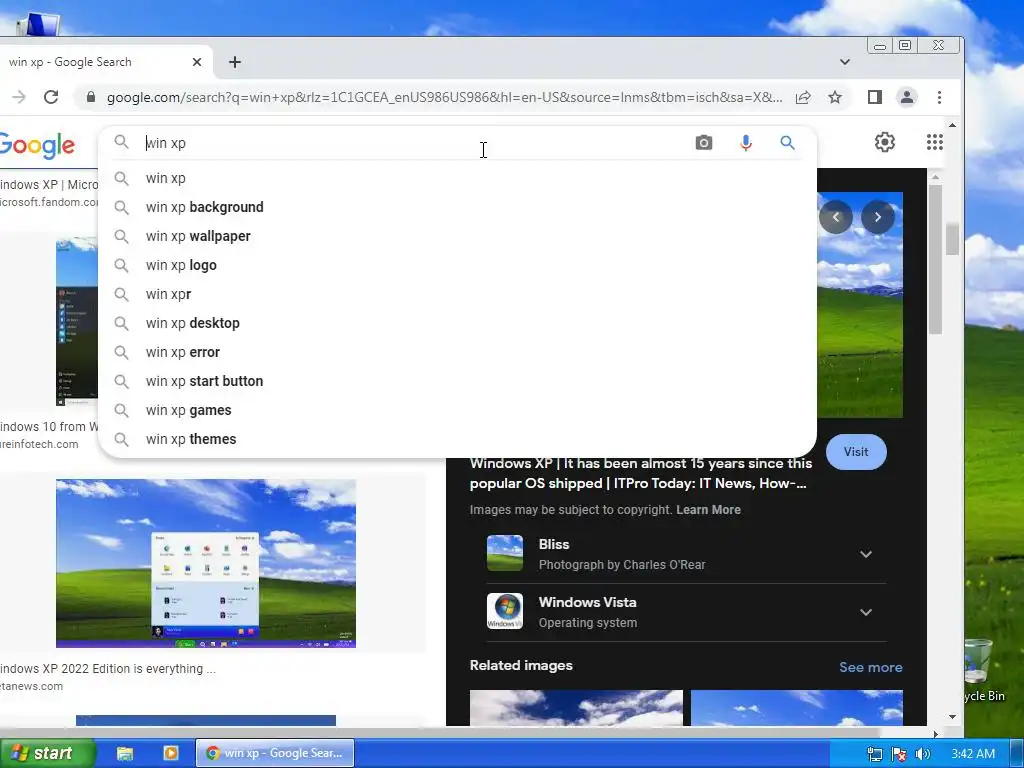Open the Google apps grid
1024x768 pixels.
pos(935,142)
